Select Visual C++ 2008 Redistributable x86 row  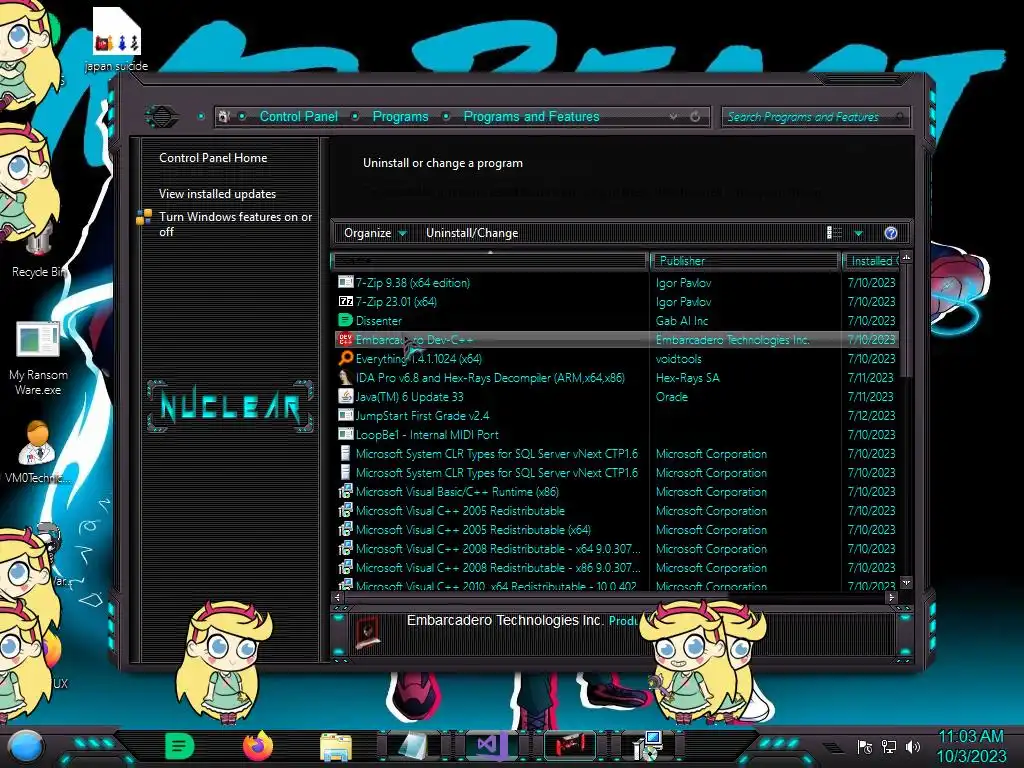616,567
